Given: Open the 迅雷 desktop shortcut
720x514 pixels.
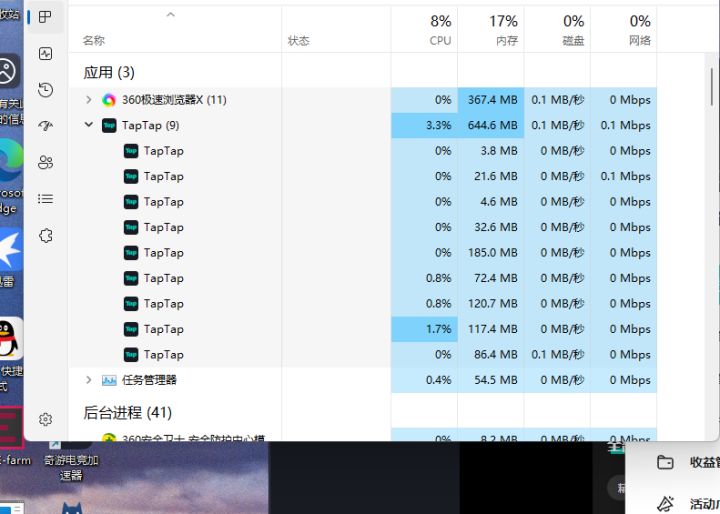Looking at the screenshot, I should point(11,258).
